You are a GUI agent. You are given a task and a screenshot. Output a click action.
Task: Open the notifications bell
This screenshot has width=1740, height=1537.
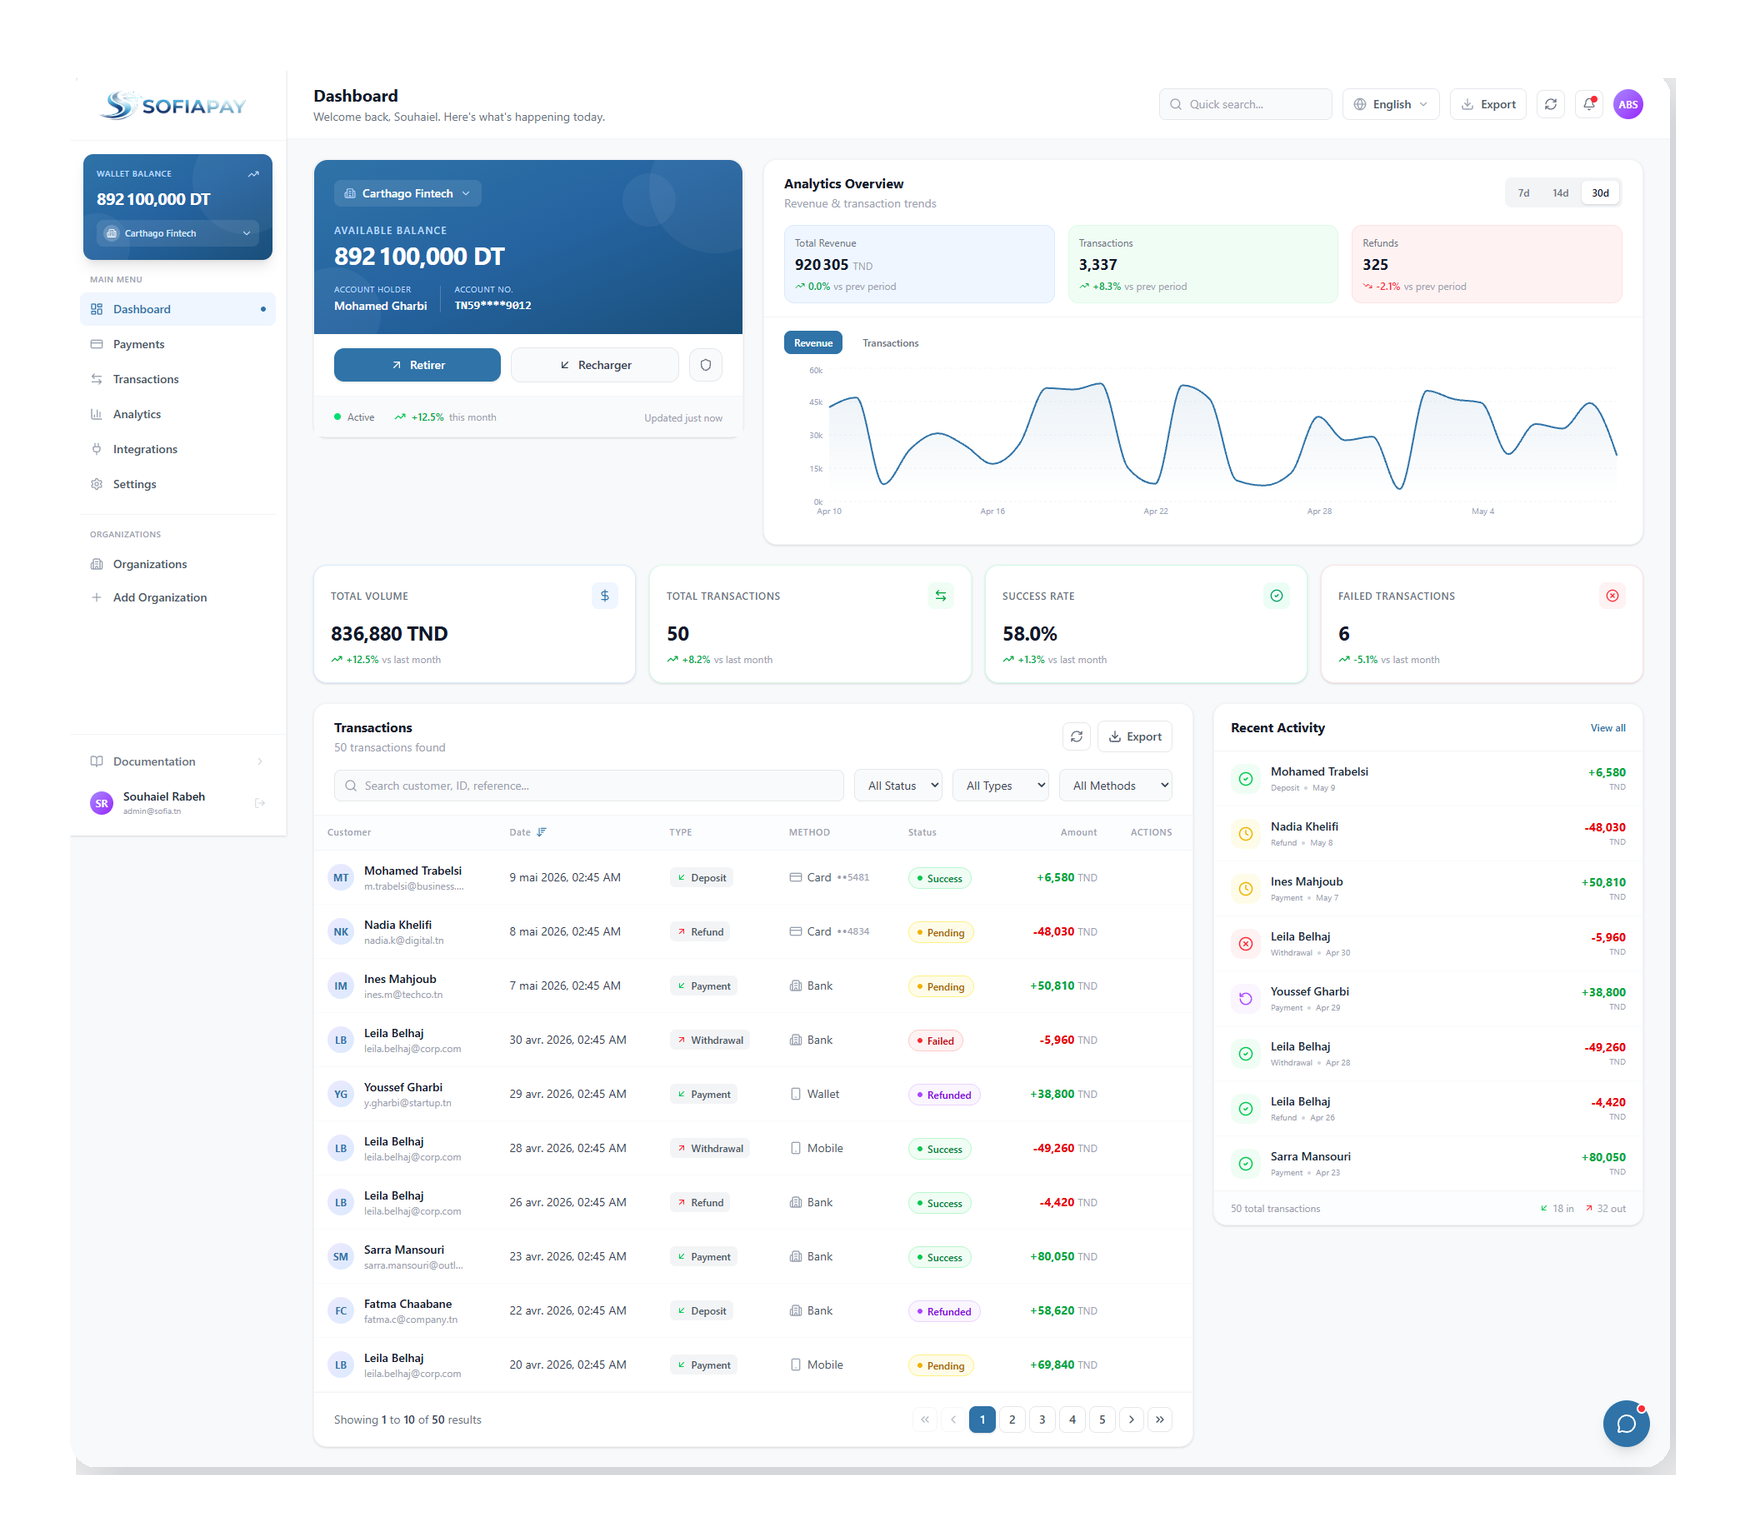pyautogui.click(x=1589, y=104)
